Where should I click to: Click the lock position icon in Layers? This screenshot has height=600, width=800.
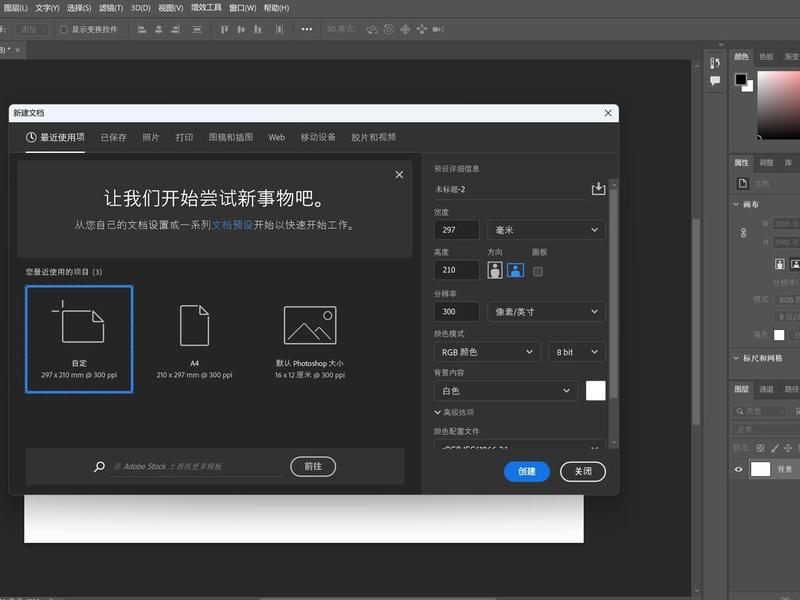(788, 448)
